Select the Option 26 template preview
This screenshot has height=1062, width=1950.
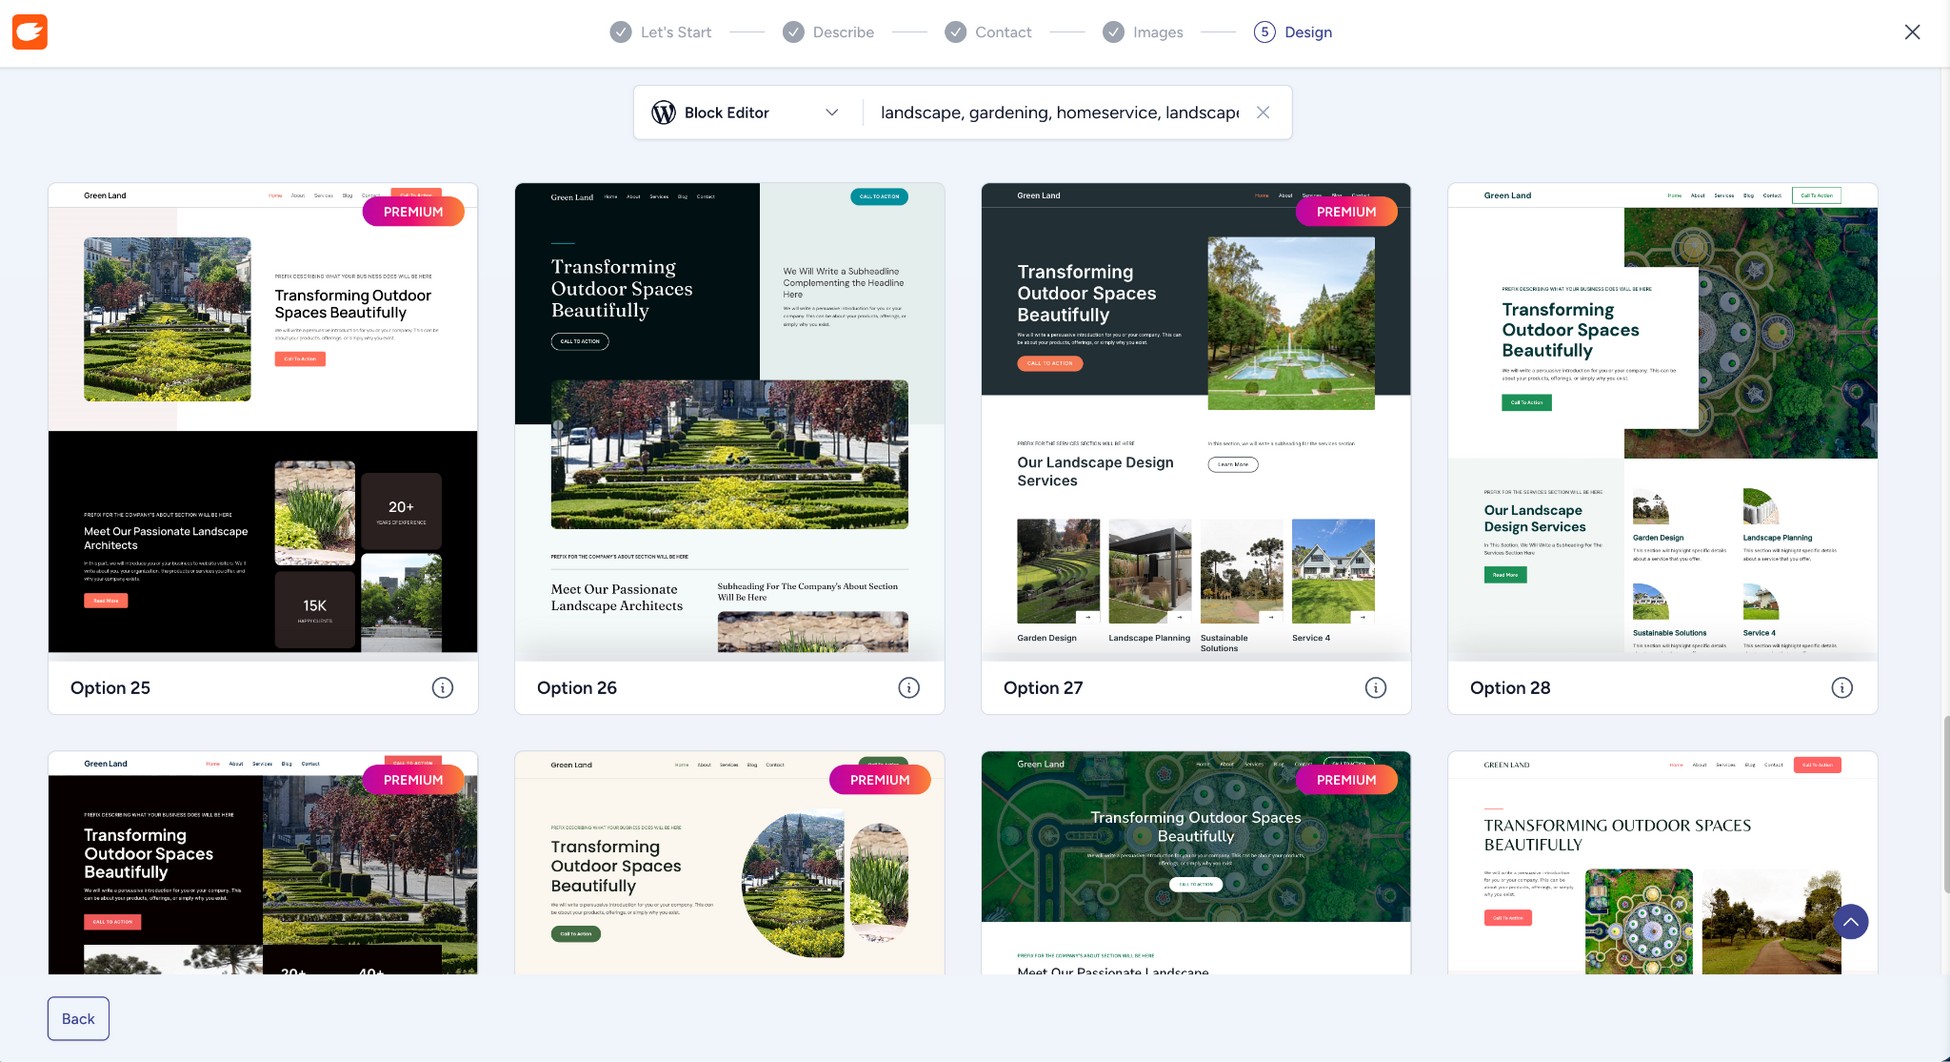pos(729,422)
